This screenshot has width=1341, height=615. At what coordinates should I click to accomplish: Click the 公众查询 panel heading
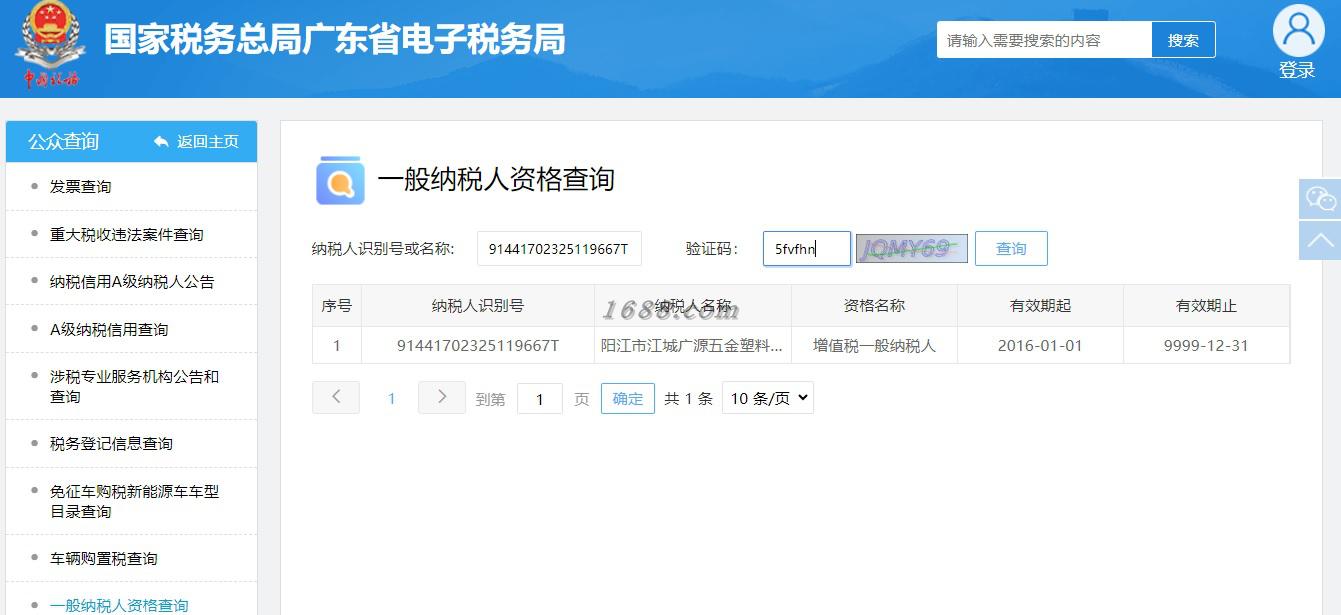coord(64,142)
